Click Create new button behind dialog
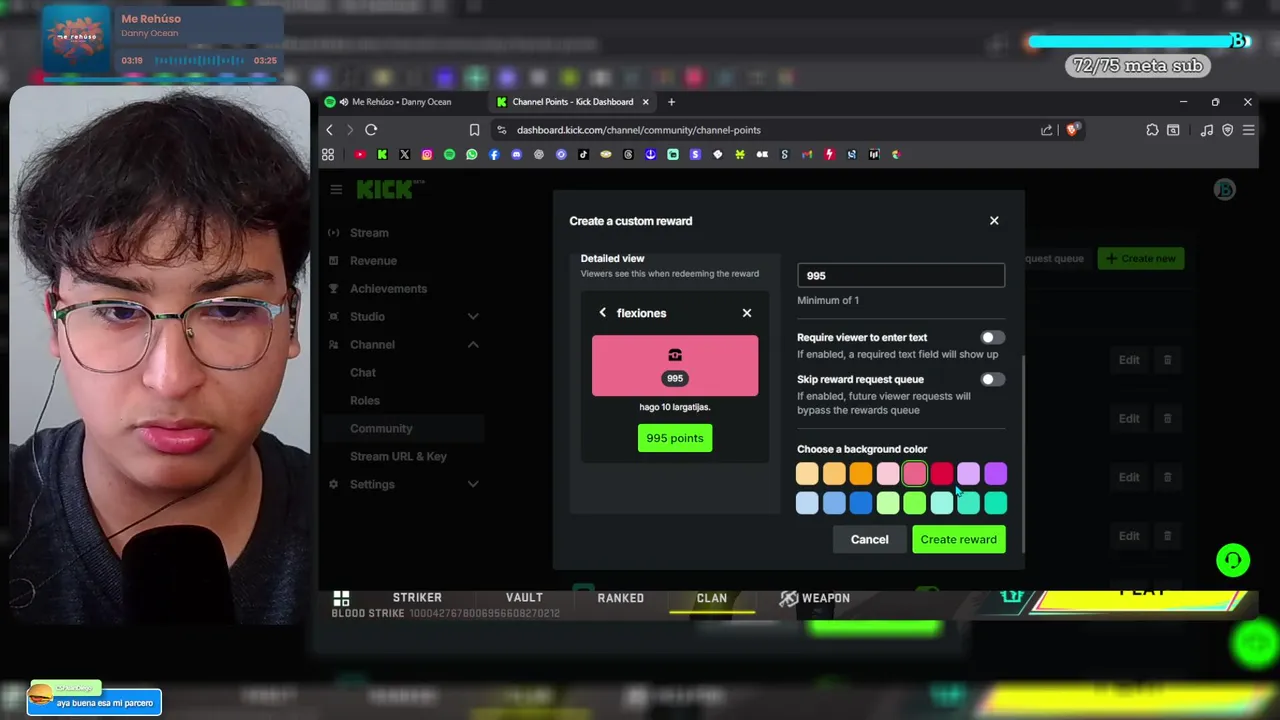 coord(1141,259)
